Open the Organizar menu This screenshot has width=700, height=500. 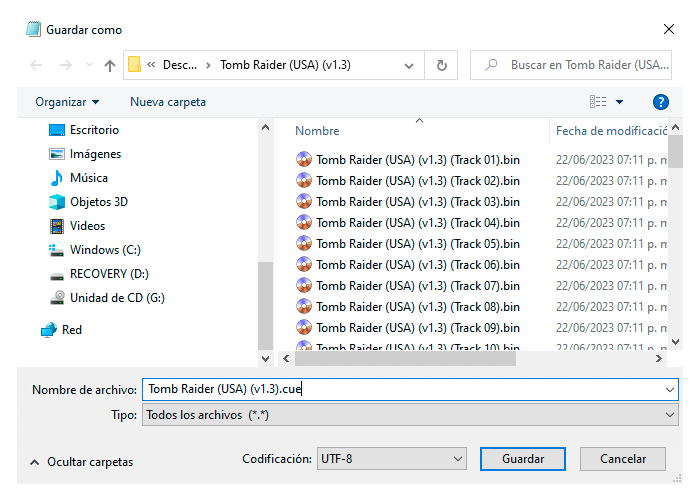pyautogui.click(x=67, y=102)
